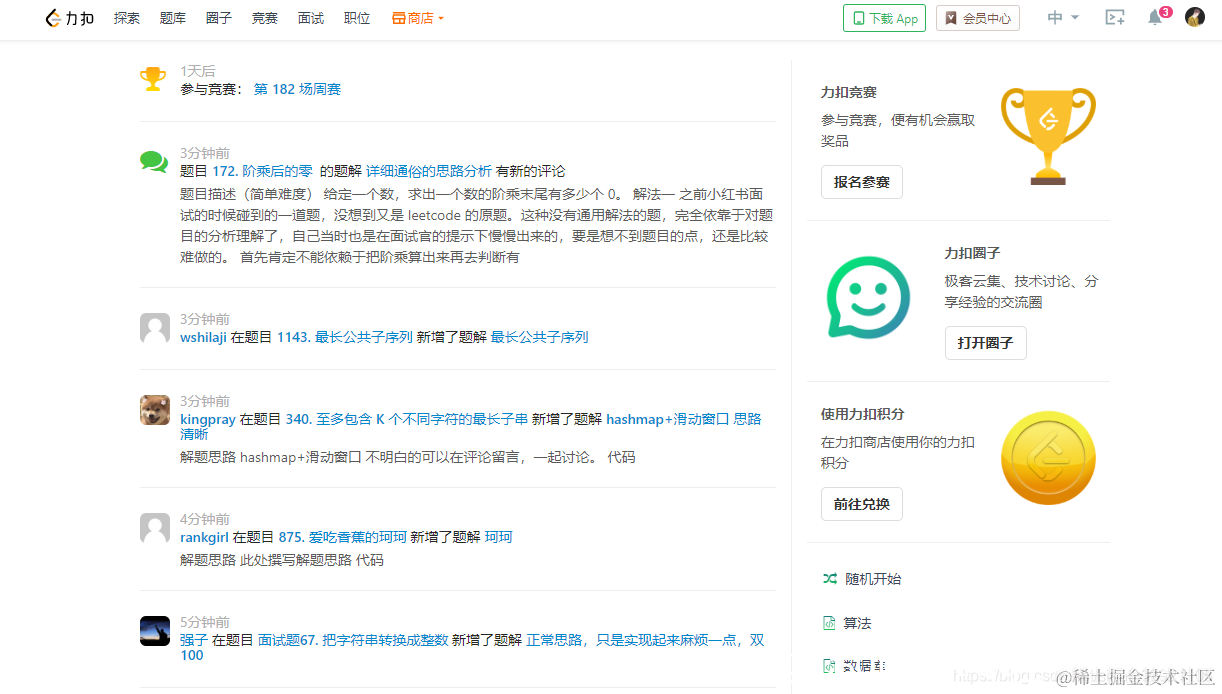This screenshot has height=694, width=1222.
Task: Click 强子's dark avatar picture
Action: pyautogui.click(x=155, y=631)
